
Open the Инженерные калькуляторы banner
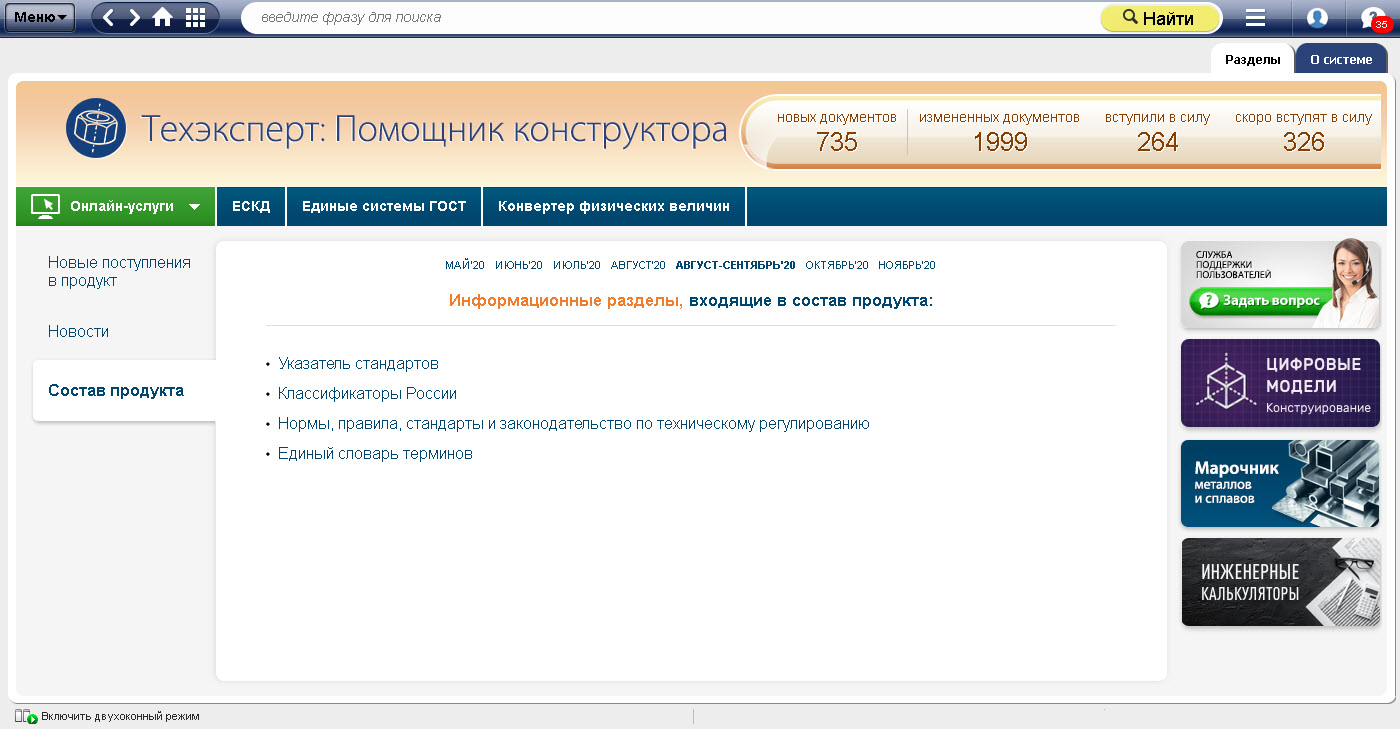coord(1280,582)
